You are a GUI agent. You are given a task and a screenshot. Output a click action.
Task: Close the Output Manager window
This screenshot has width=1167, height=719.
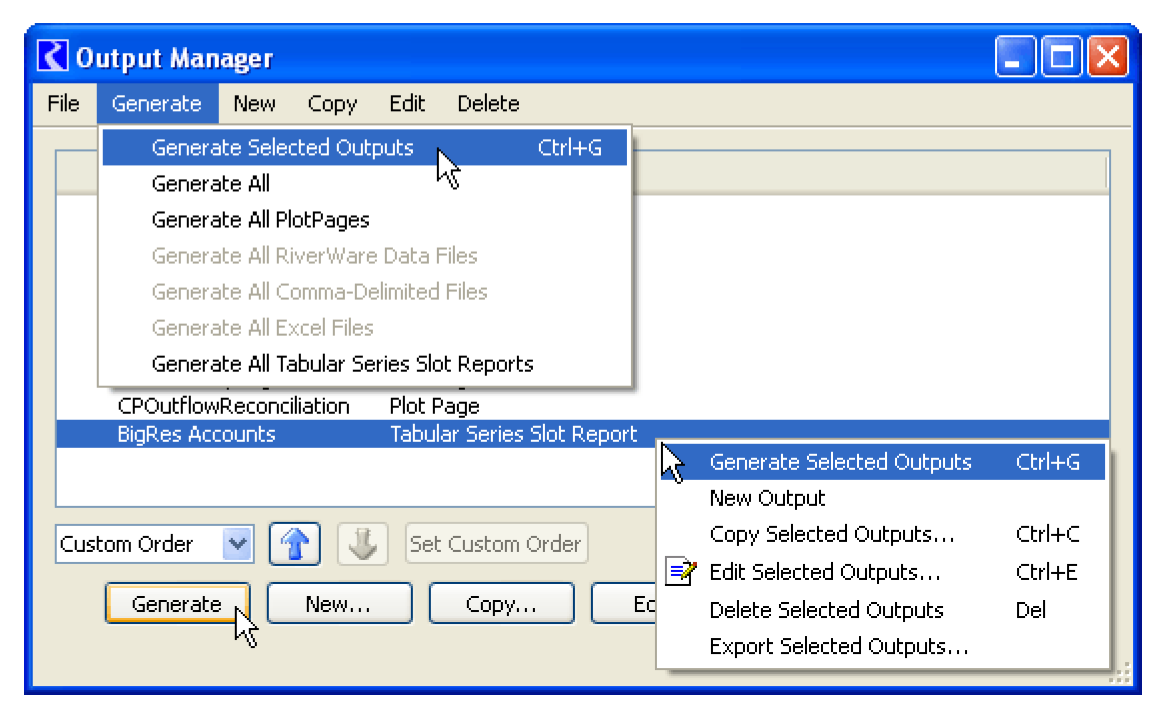[x=1108, y=57]
